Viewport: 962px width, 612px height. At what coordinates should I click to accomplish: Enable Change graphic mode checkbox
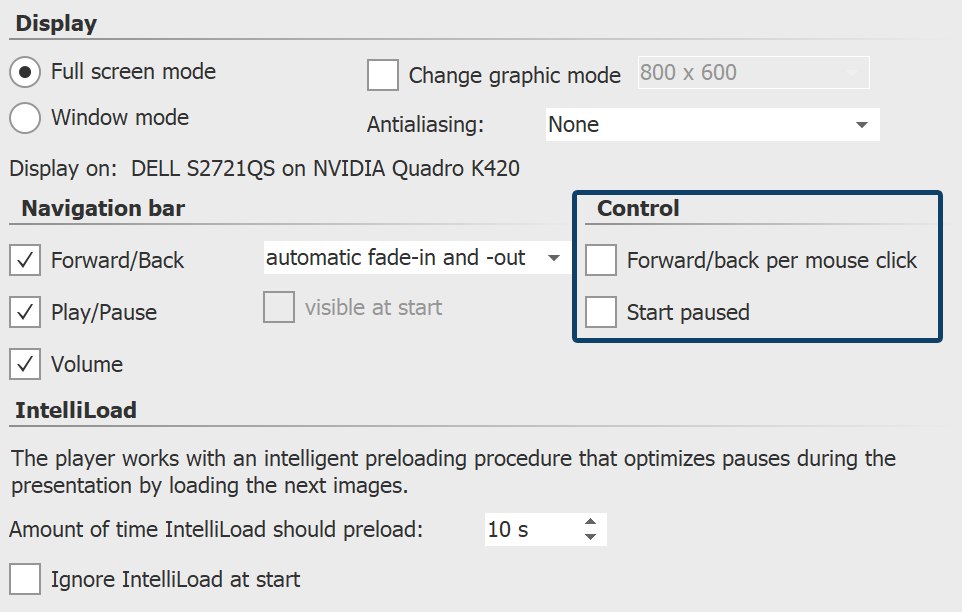click(383, 75)
